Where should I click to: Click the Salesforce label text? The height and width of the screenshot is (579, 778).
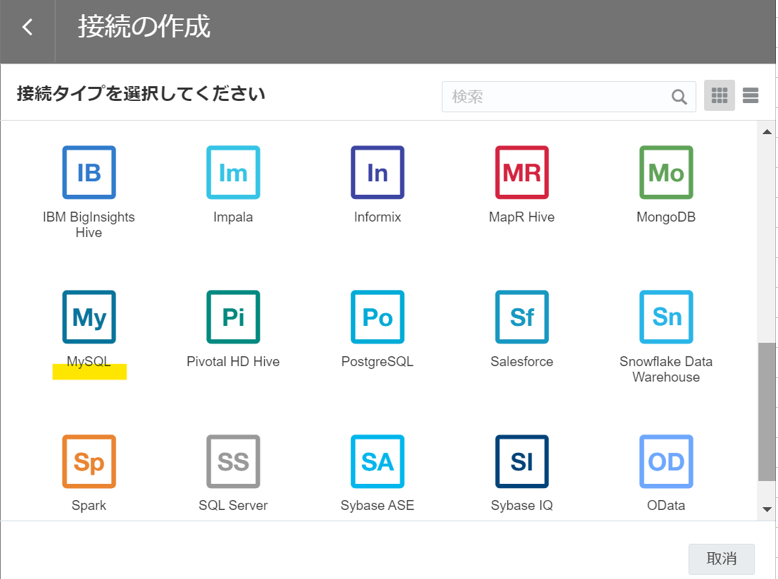point(522,361)
